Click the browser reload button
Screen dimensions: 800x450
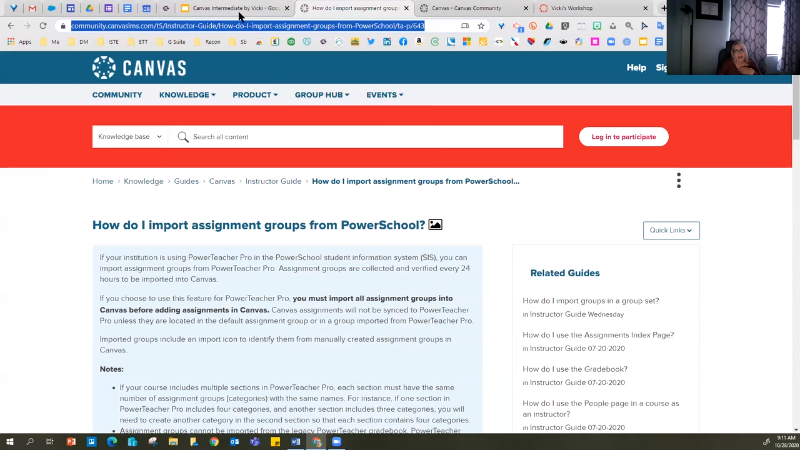pyautogui.click(x=43, y=26)
